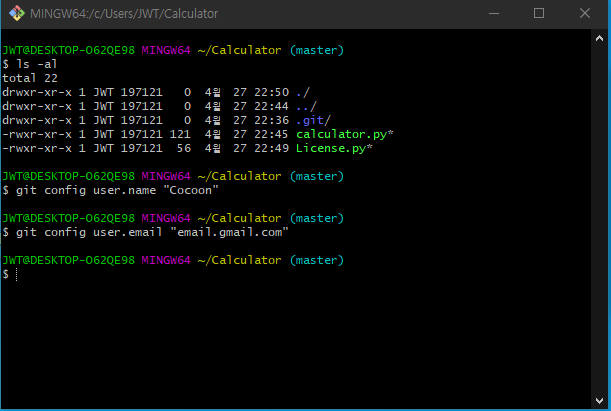Image resolution: width=611 pixels, height=411 pixels.
Task: Click the 22:45 timestamp of calculator.py
Action: pos(271,134)
